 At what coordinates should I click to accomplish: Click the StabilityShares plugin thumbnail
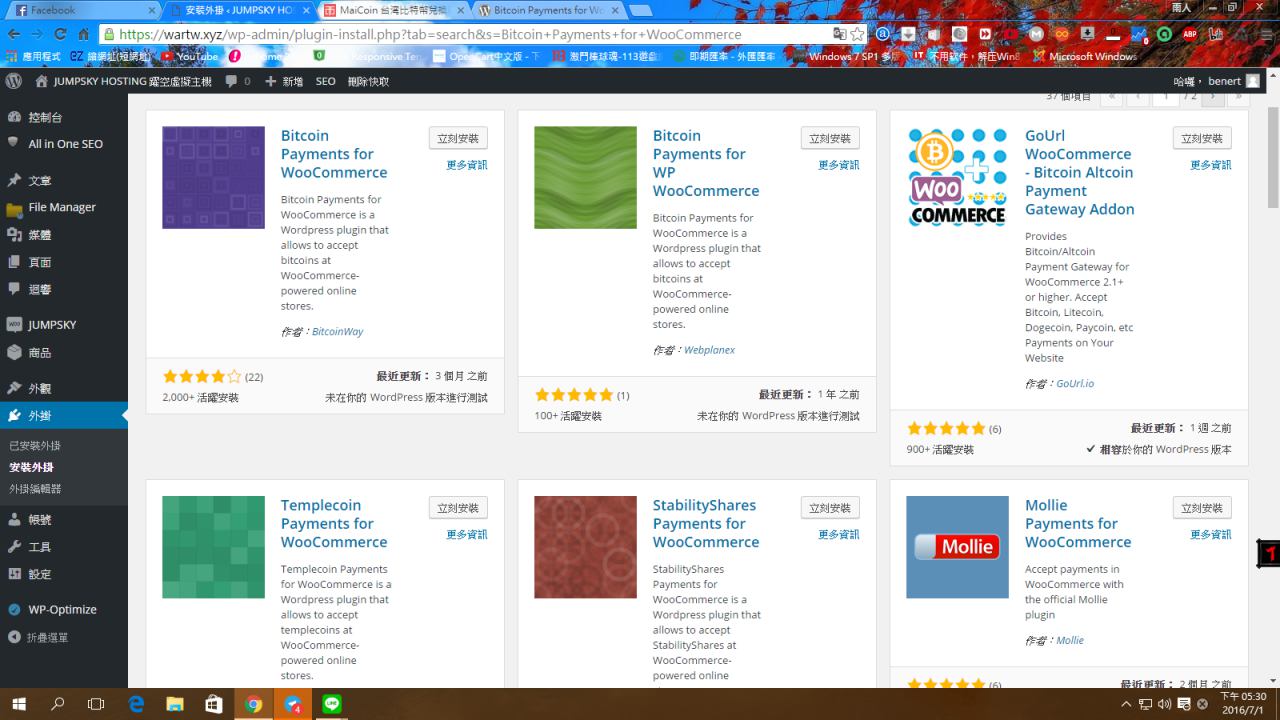[585, 547]
